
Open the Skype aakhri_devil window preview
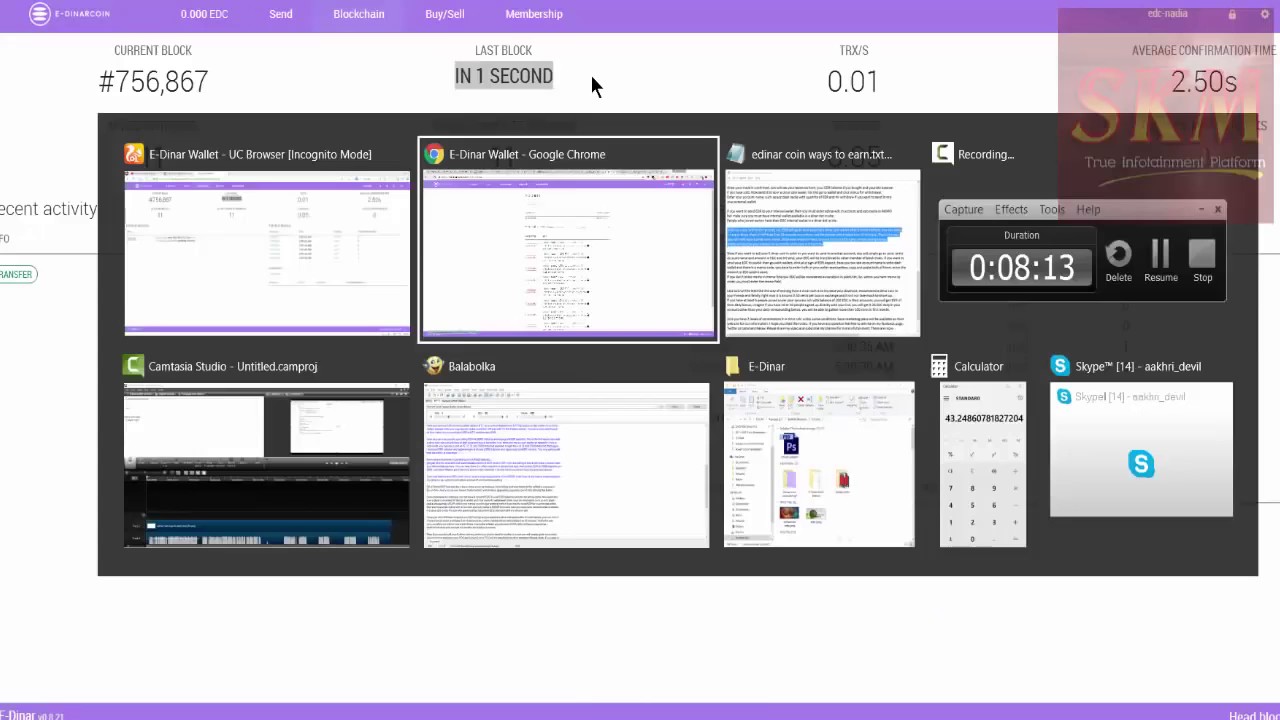click(x=1141, y=450)
